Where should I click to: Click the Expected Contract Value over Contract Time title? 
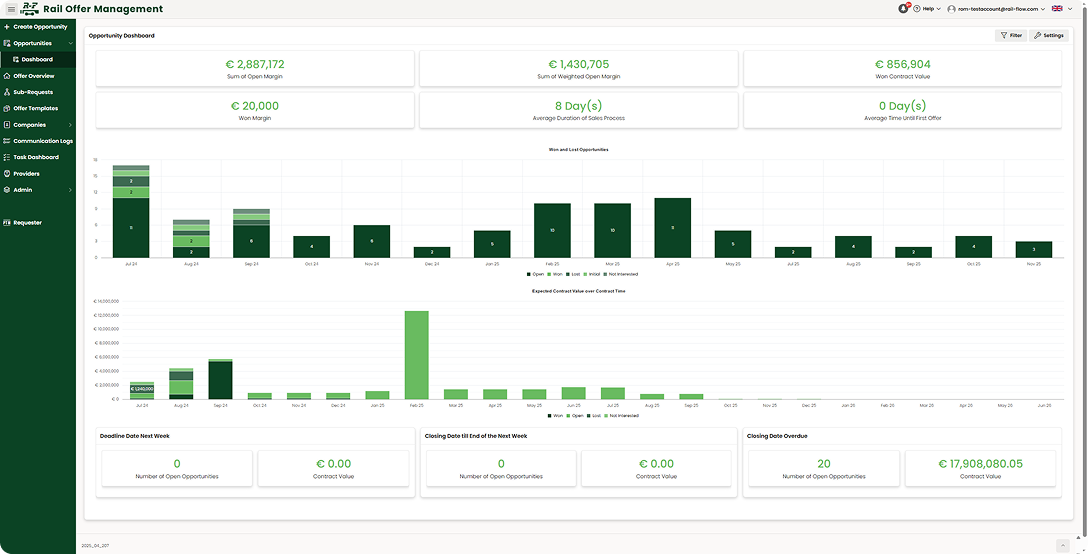(579, 291)
